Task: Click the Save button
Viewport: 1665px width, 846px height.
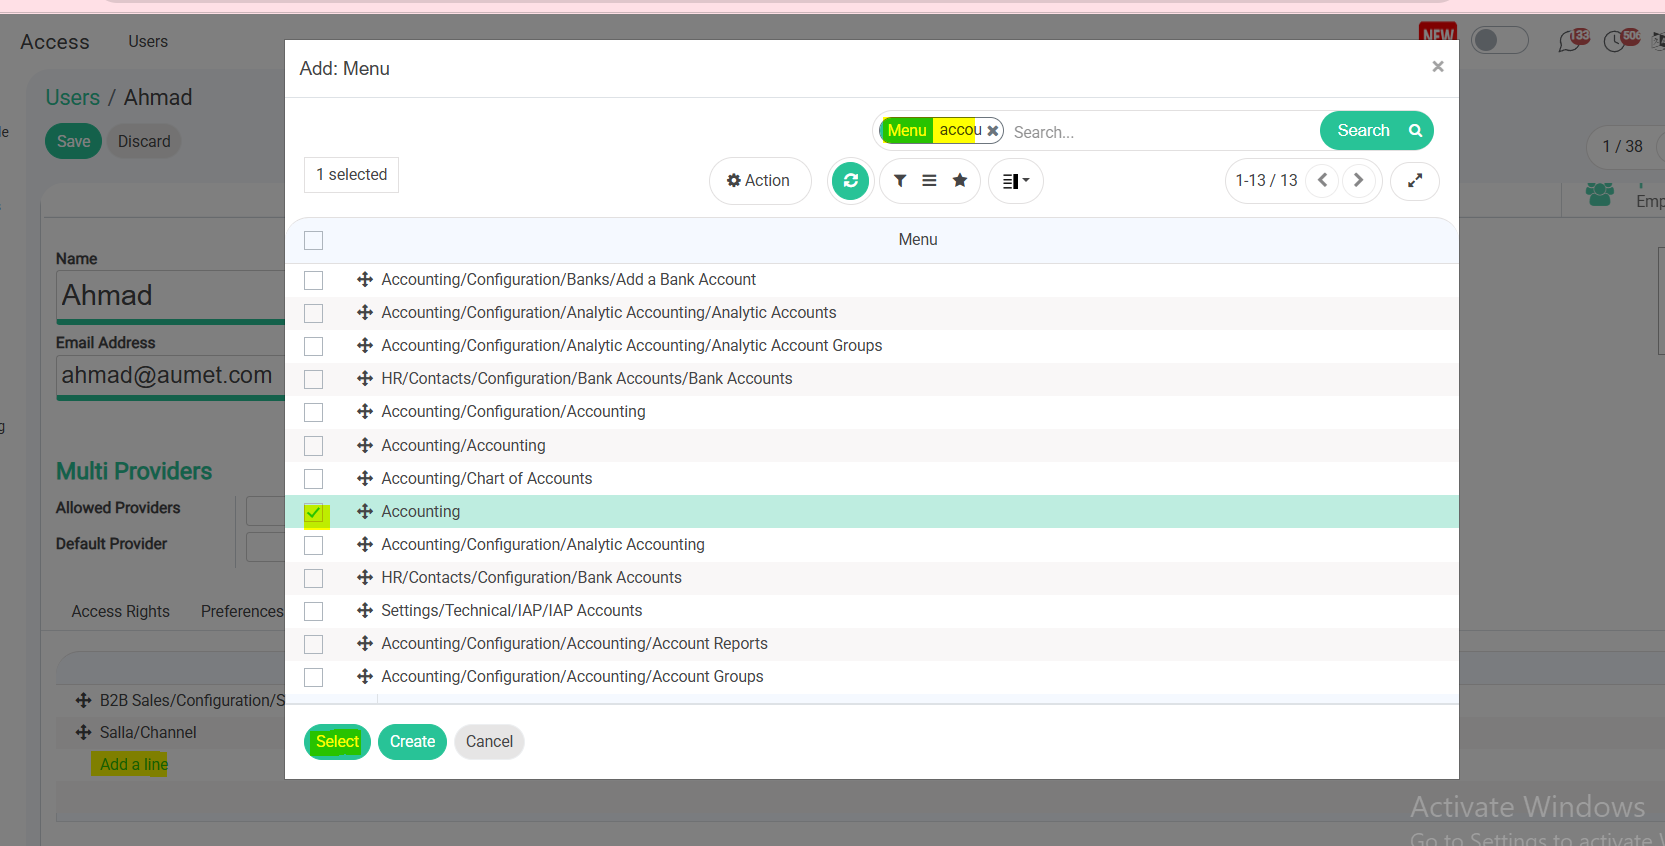Action: click(x=73, y=142)
